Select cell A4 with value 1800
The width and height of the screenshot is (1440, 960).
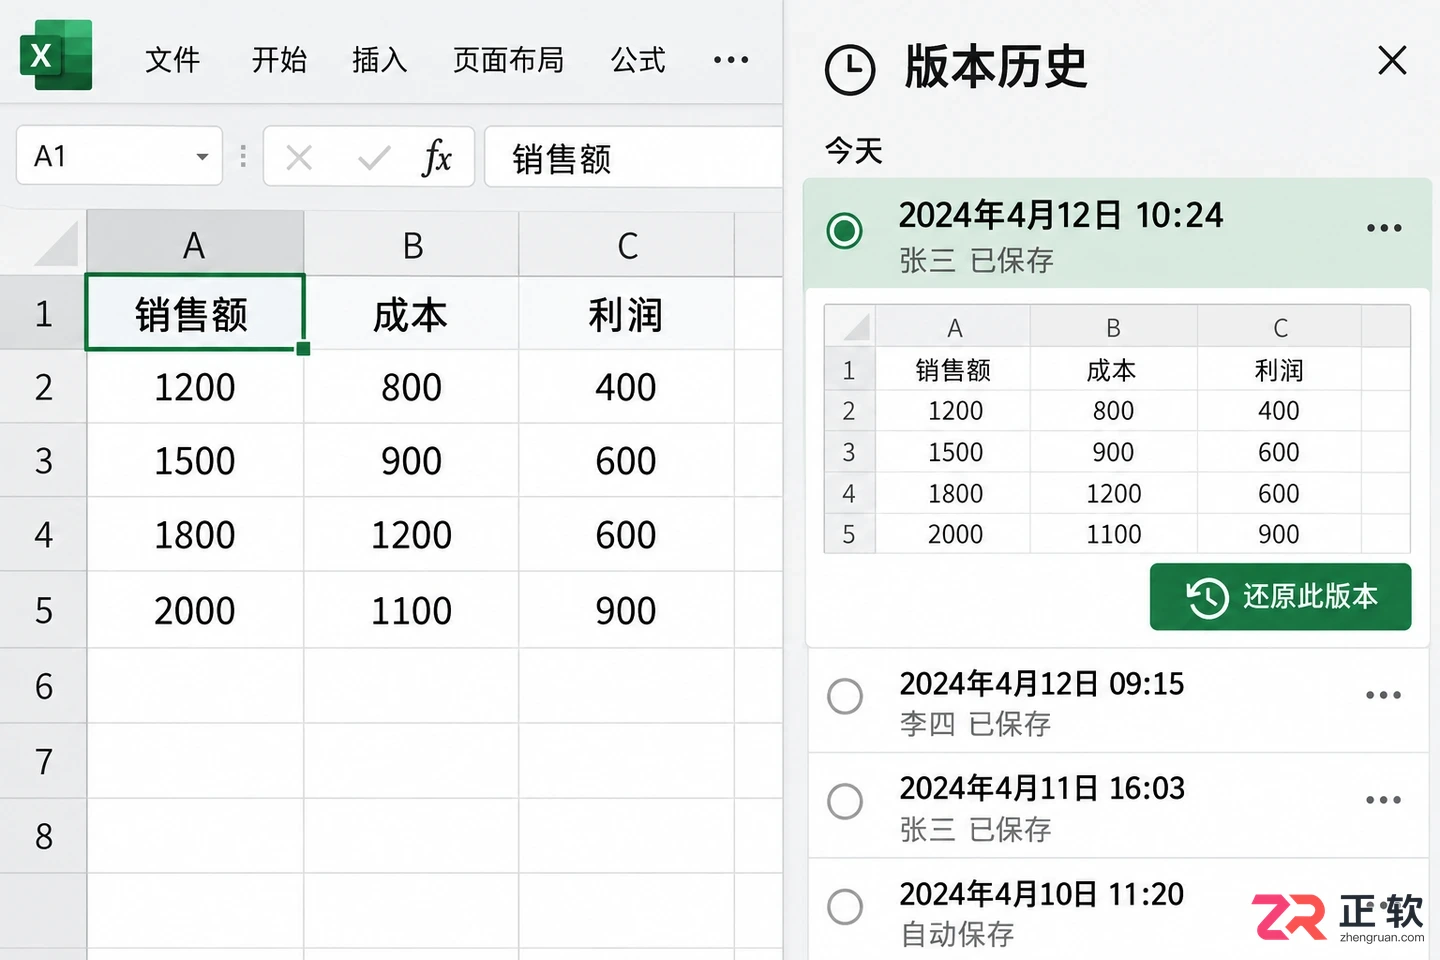pos(195,535)
